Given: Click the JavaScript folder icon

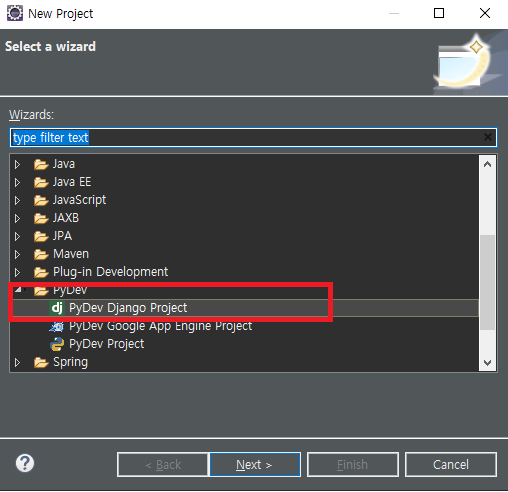Looking at the screenshot, I should point(41,200).
